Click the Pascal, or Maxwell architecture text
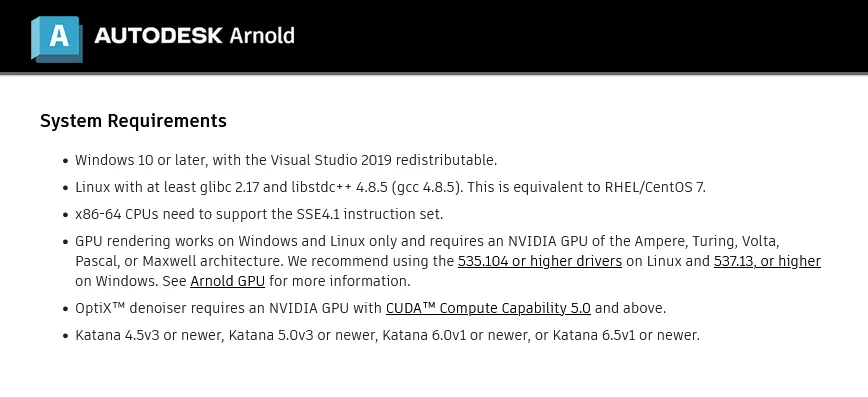Image resolution: width=868 pixels, height=397 pixels. point(179,261)
